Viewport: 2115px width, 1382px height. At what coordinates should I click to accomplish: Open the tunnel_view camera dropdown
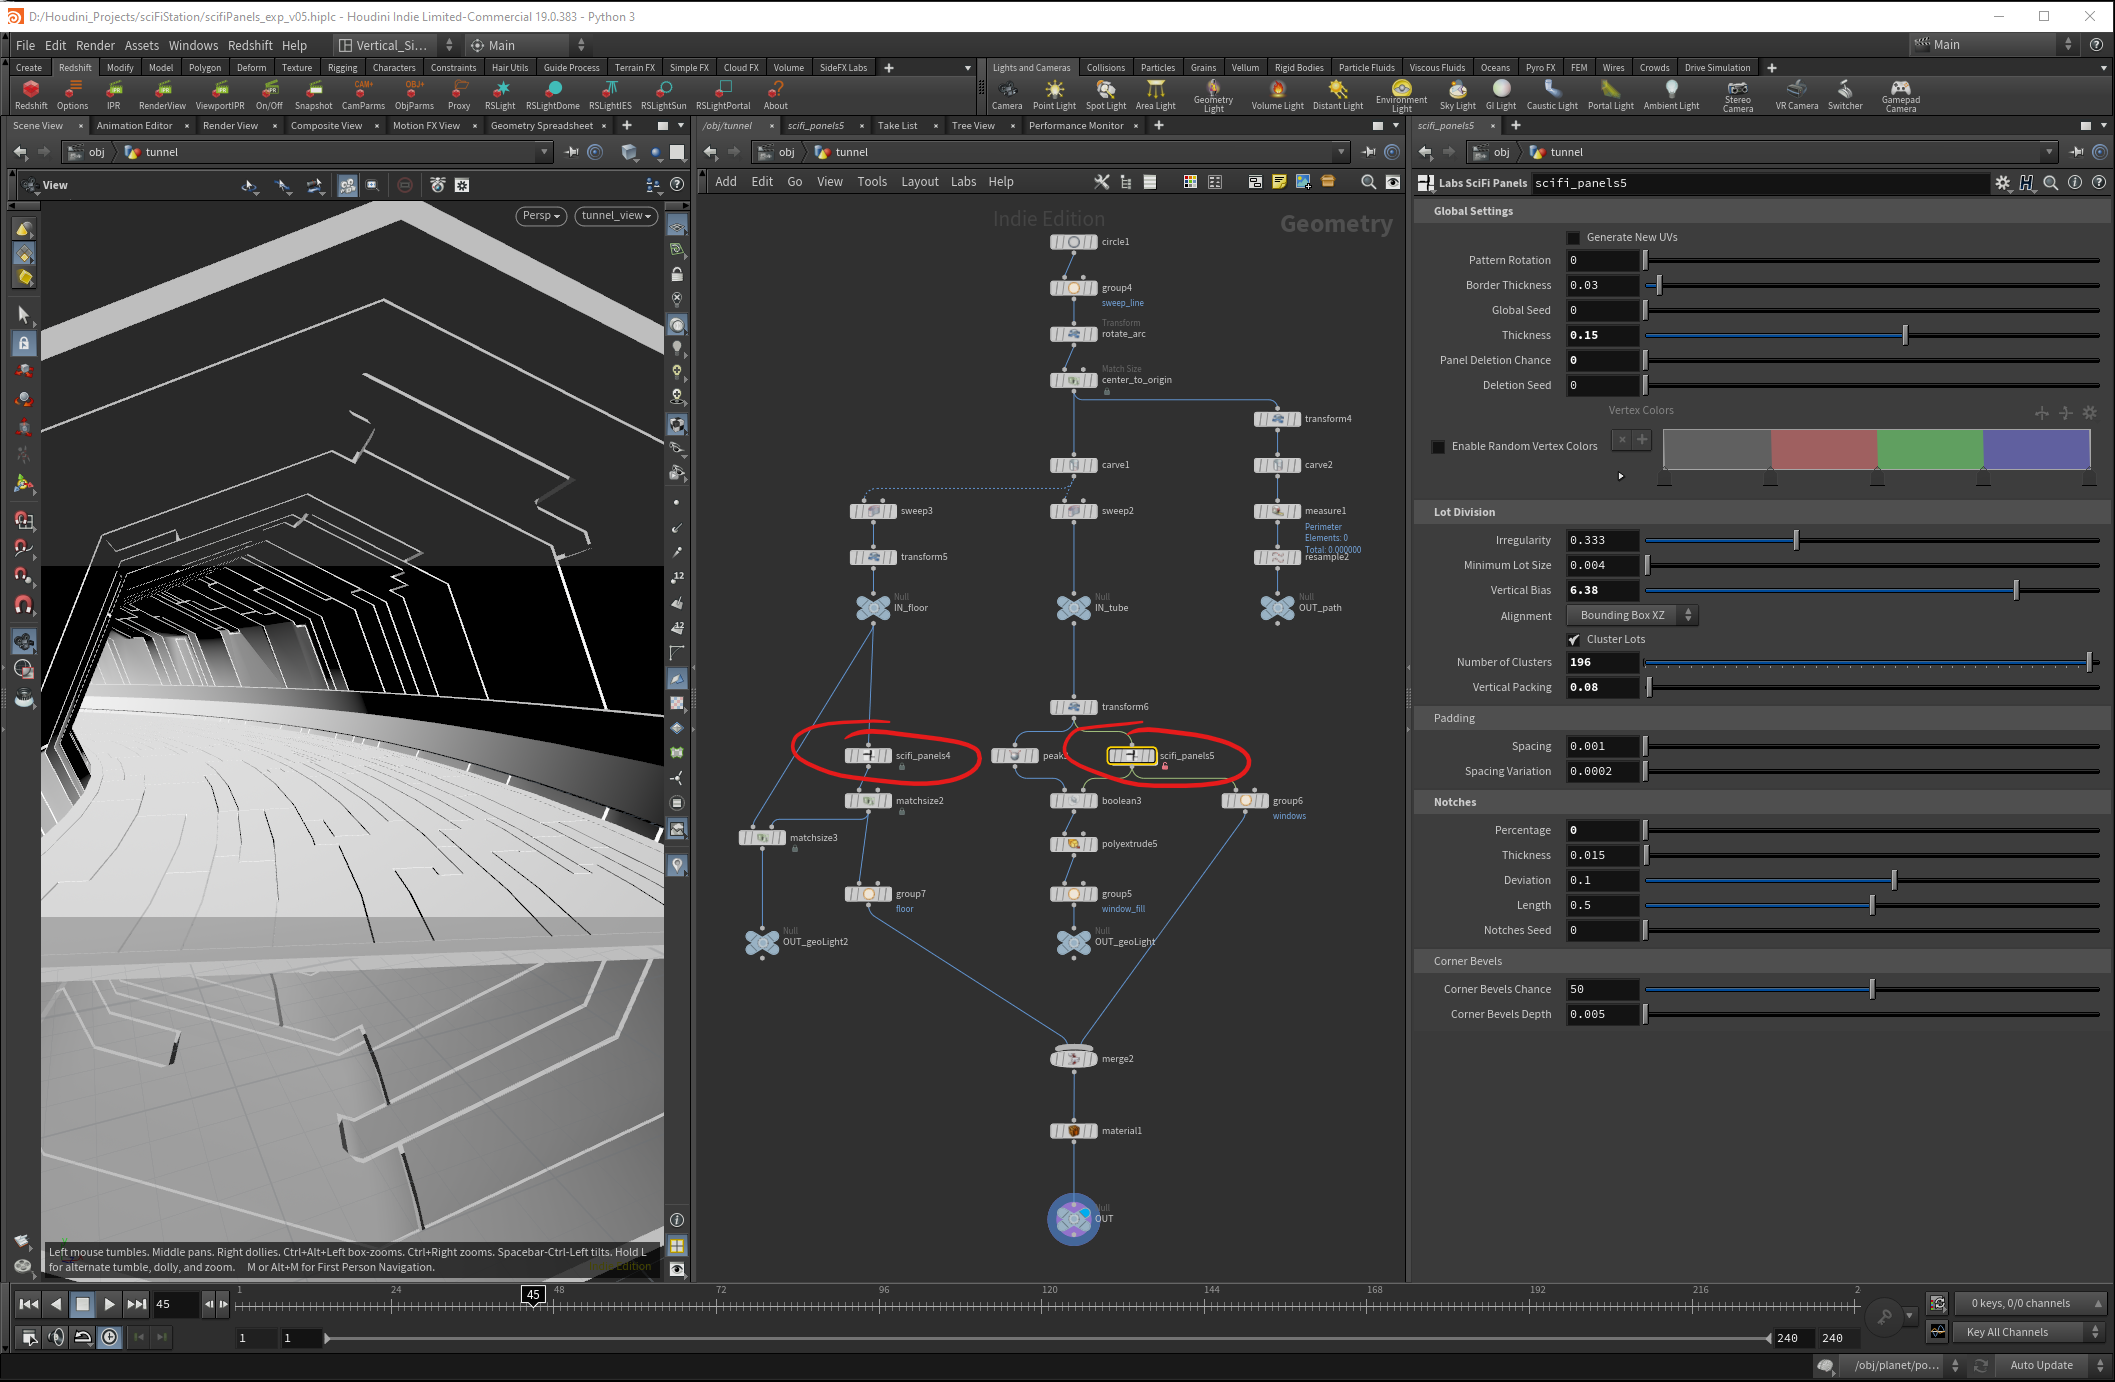616,216
